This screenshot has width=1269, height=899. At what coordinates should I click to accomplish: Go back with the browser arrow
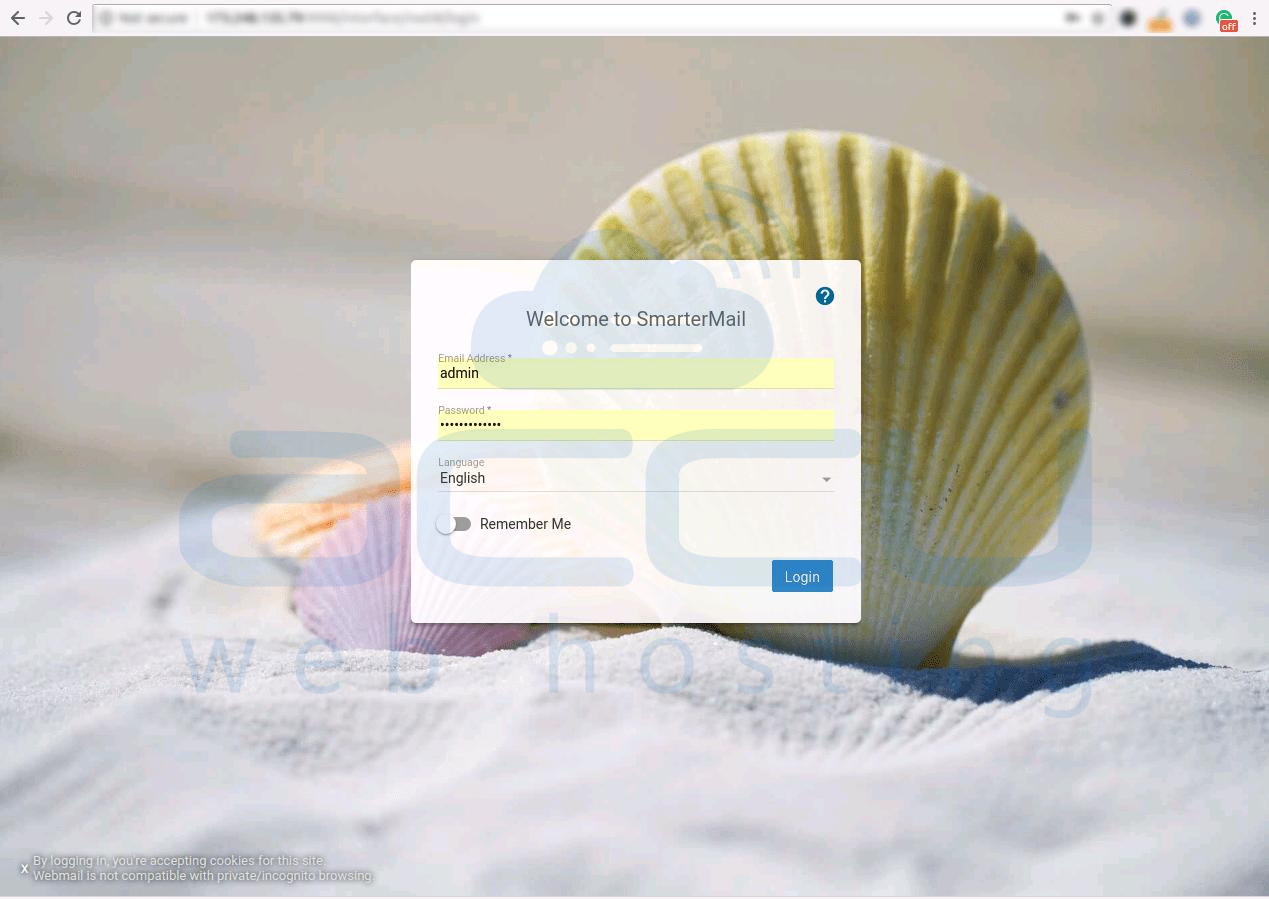18,18
